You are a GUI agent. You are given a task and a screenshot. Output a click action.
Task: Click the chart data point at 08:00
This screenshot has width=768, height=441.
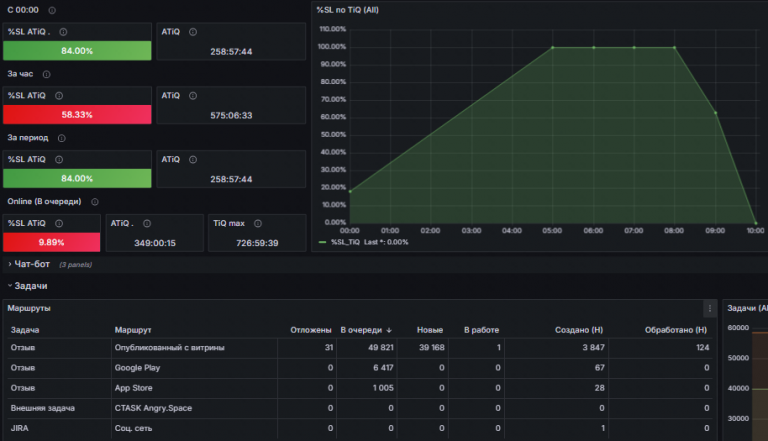(x=674, y=48)
